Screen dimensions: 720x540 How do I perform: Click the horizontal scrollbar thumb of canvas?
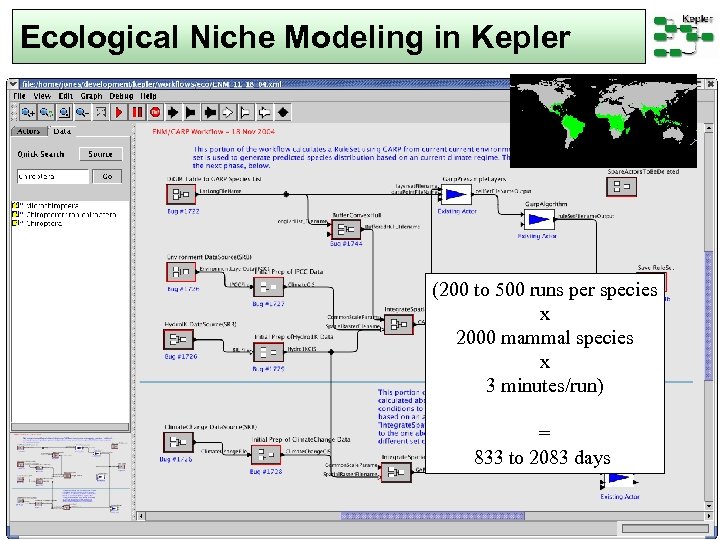(432, 516)
